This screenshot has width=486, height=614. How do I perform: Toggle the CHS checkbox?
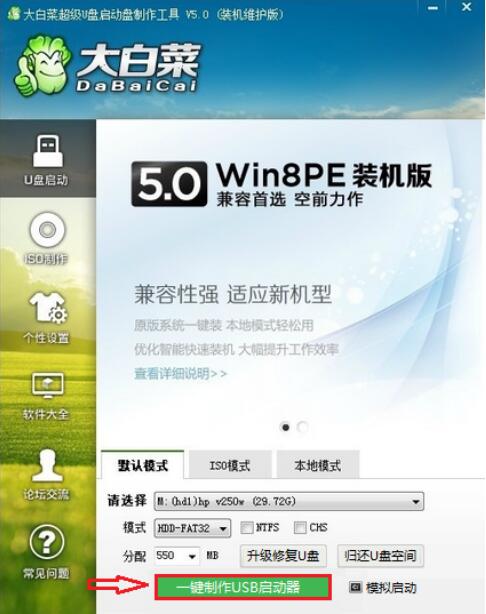point(300,527)
